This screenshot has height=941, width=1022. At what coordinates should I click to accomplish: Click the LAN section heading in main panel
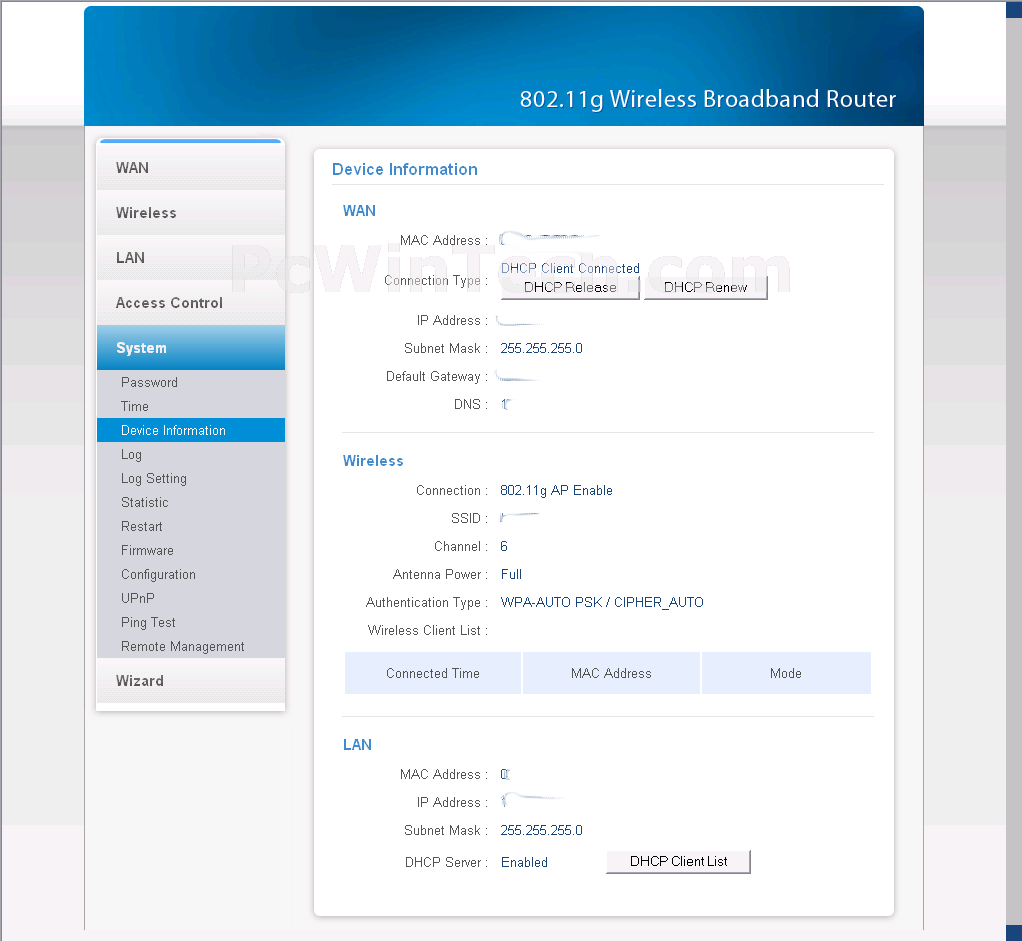pos(357,745)
